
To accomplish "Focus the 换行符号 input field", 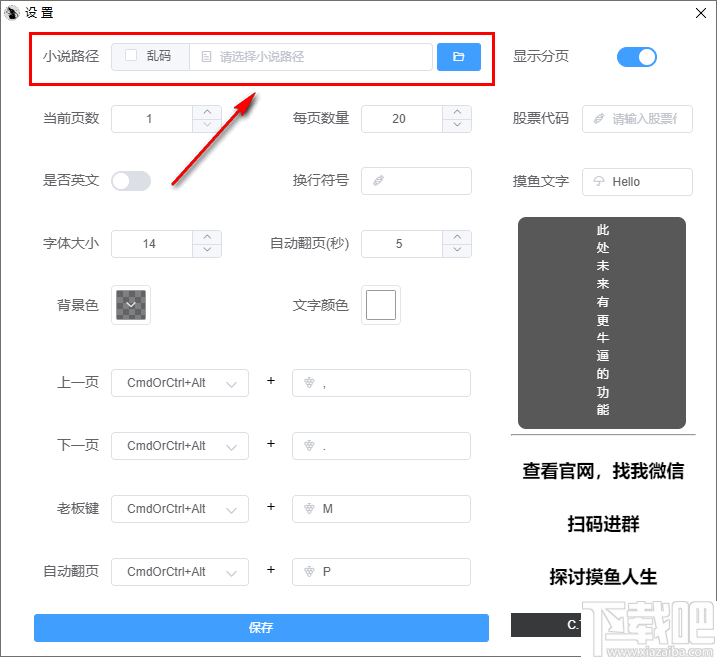I will click(x=416, y=181).
